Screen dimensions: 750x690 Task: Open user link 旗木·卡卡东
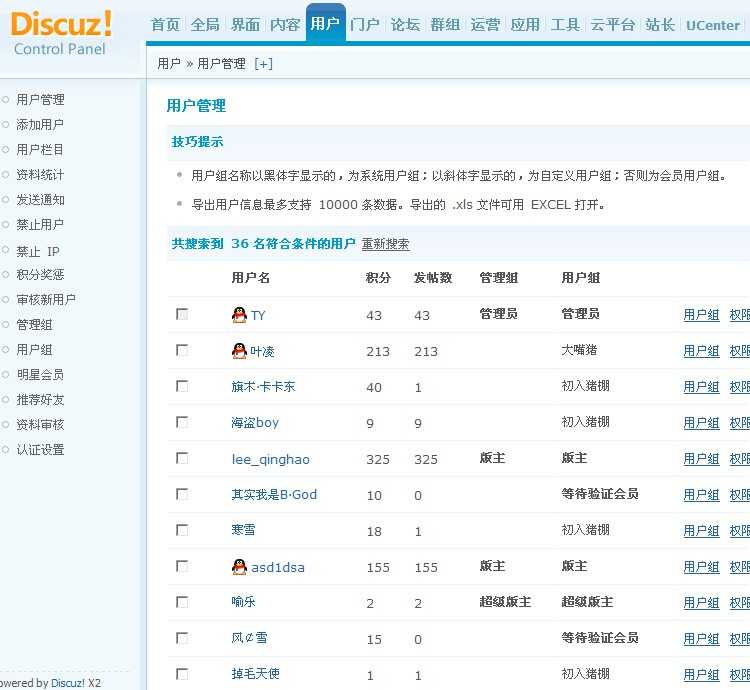pyautogui.click(x=264, y=386)
